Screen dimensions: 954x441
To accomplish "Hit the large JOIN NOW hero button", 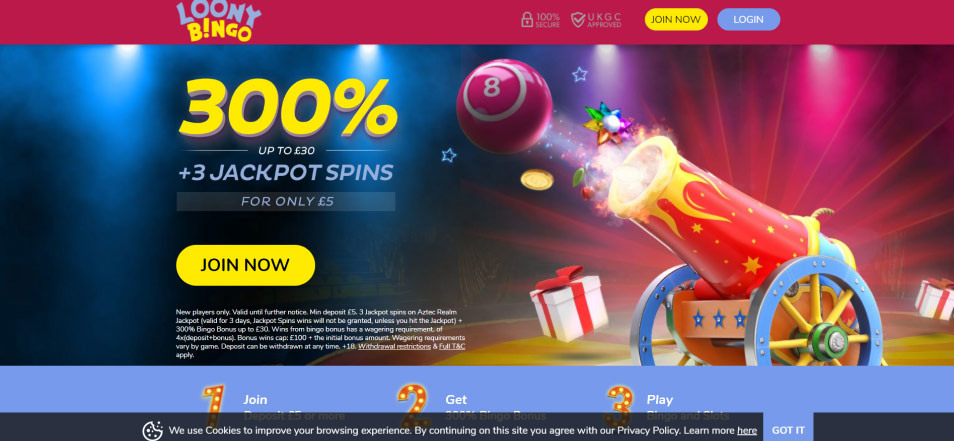I will pyautogui.click(x=245, y=265).
